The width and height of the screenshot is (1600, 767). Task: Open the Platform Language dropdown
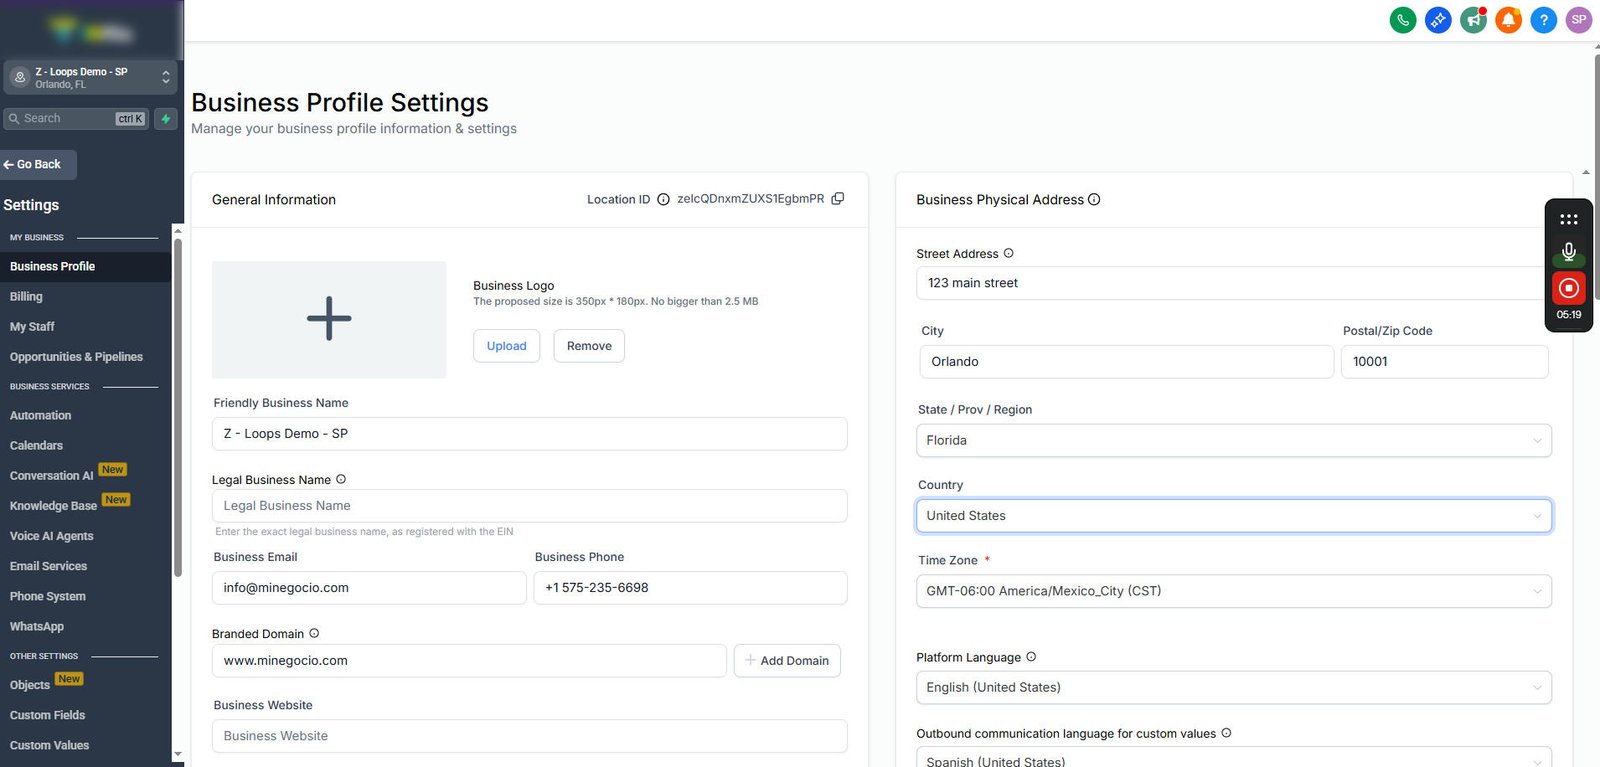click(x=1234, y=687)
